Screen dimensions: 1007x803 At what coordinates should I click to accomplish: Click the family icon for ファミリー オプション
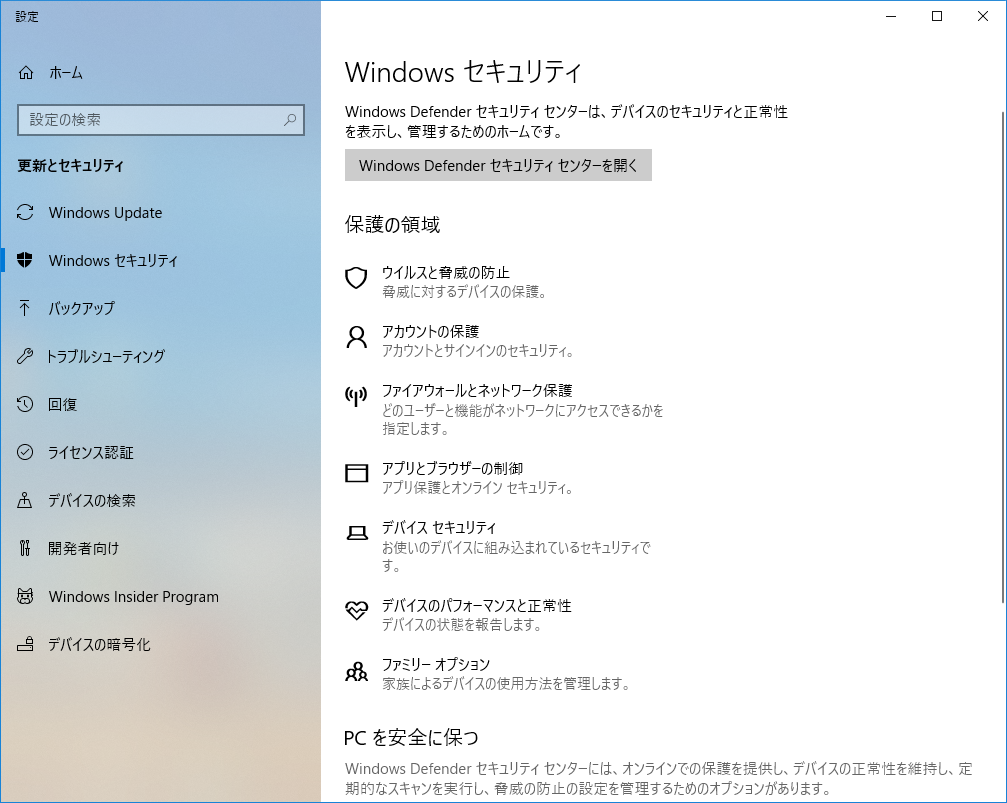[356, 671]
